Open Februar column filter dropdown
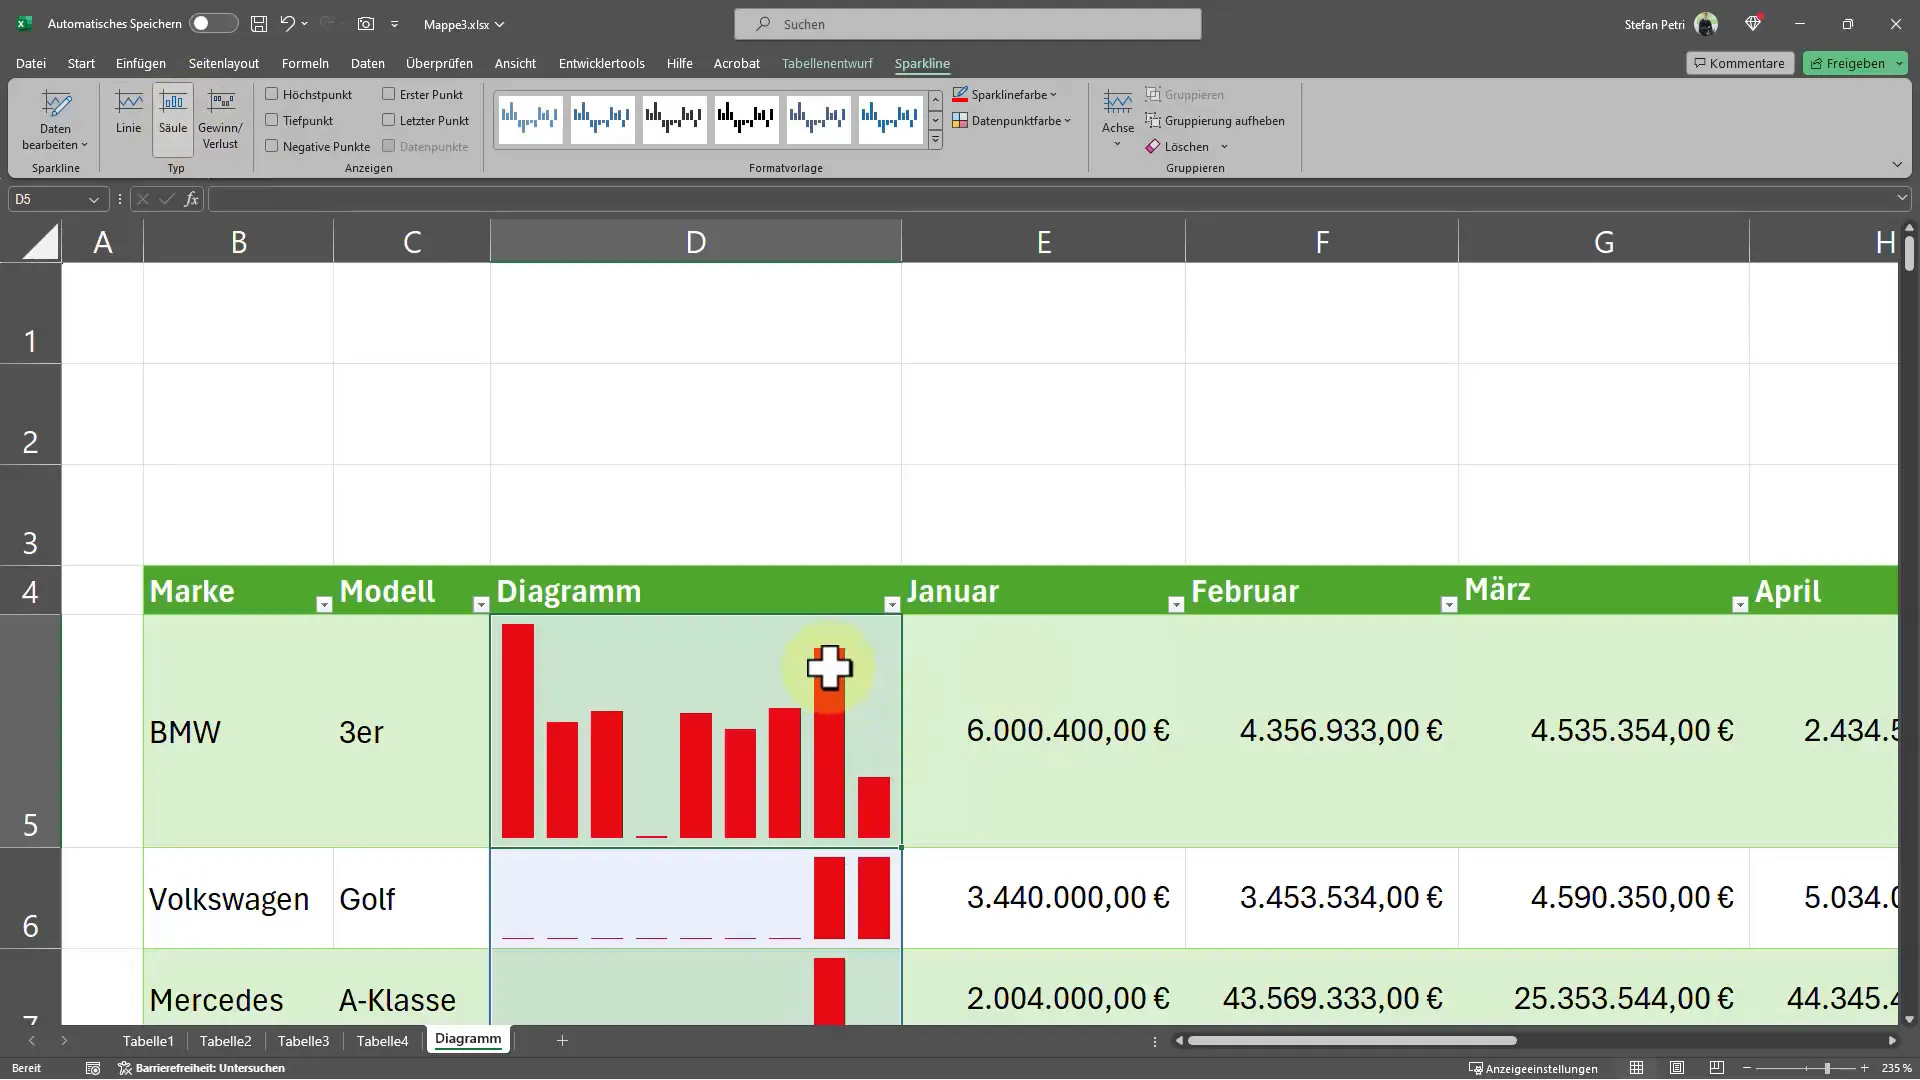The height and width of the screenshot is (1080, 1920). click(x=1449, y=604)
